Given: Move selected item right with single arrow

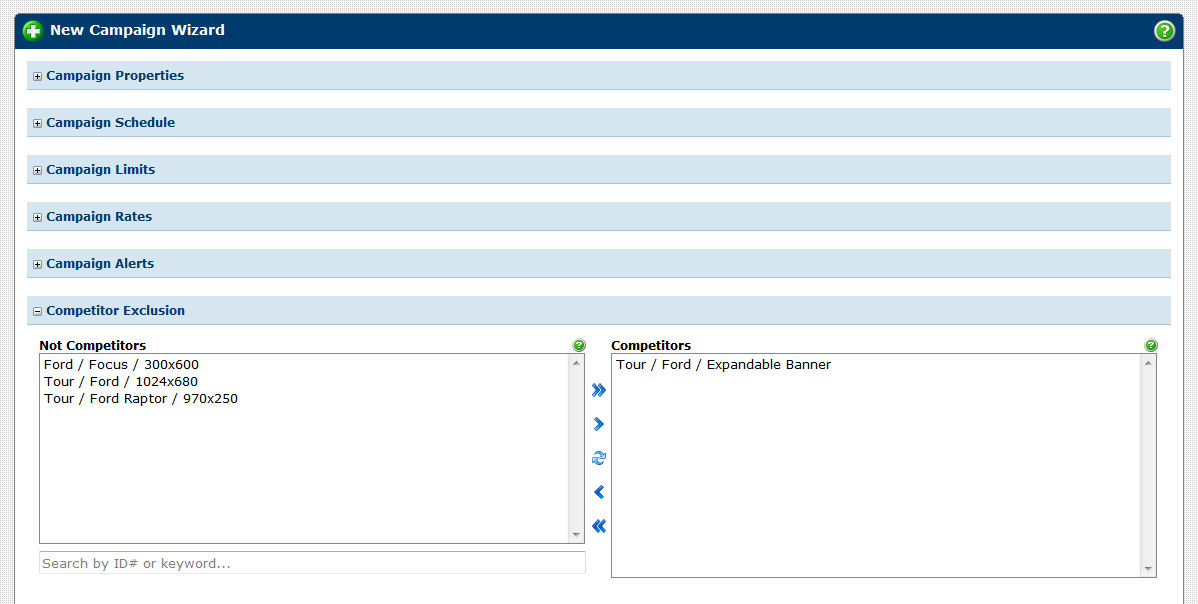Looking at the screenshot, I should click(x=599, y=424).
